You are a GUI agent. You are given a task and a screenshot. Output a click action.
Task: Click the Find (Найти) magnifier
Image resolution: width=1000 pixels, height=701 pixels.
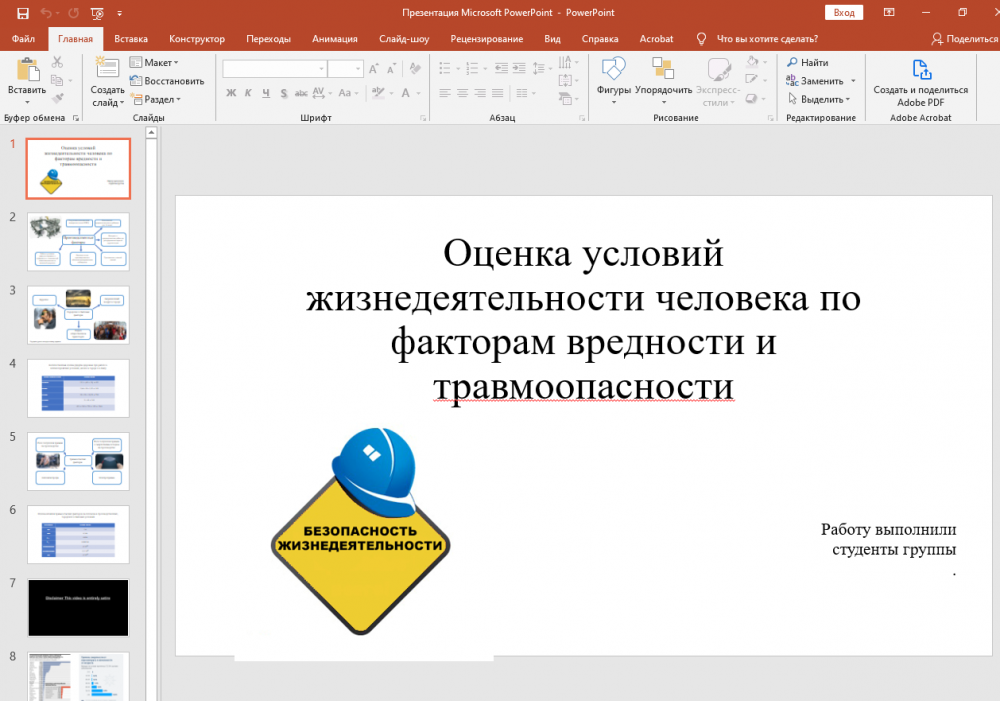(x=794, y=63)
